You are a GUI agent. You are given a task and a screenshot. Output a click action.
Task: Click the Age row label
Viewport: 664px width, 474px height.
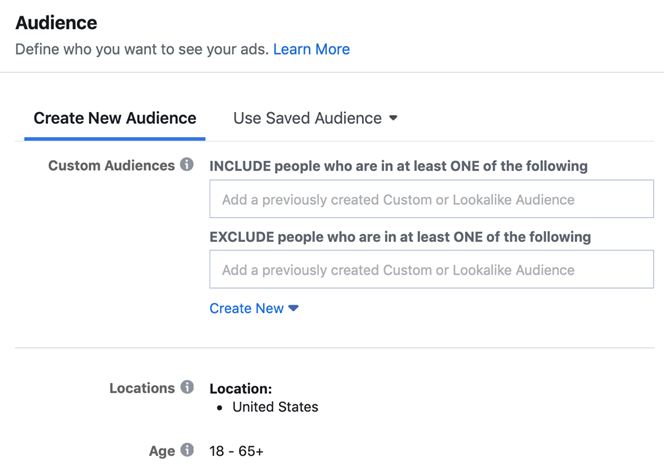pos(162,451)
